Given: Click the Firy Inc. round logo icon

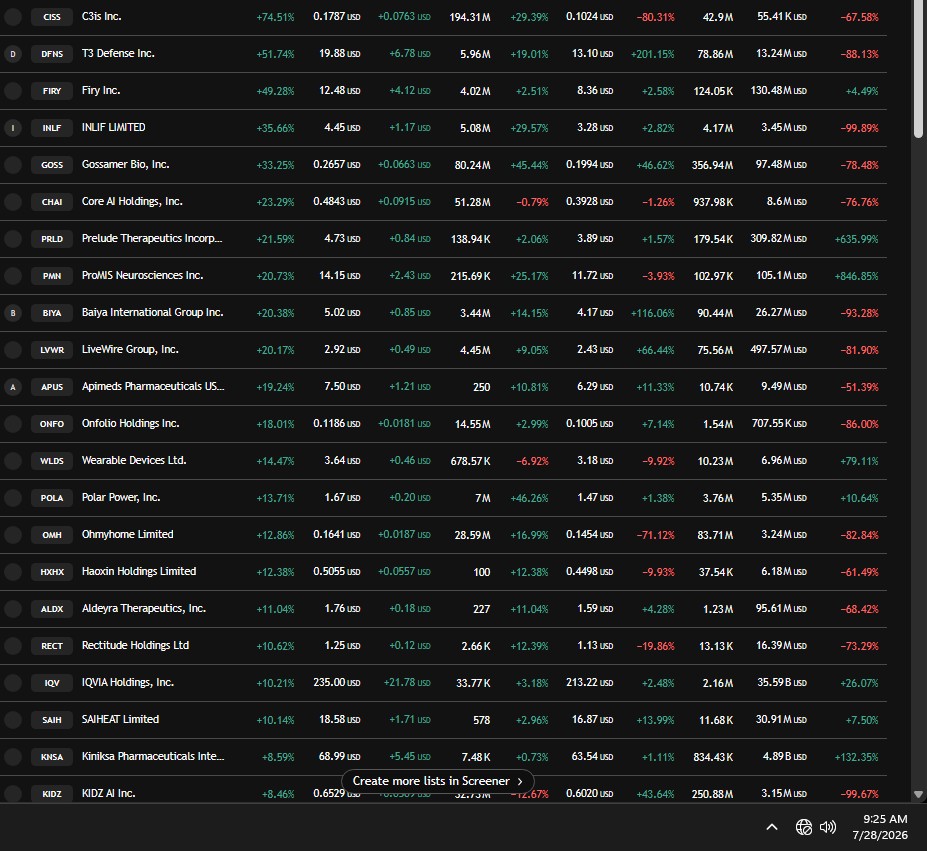Looking at the screenshot, I should (x=13, y=90).
